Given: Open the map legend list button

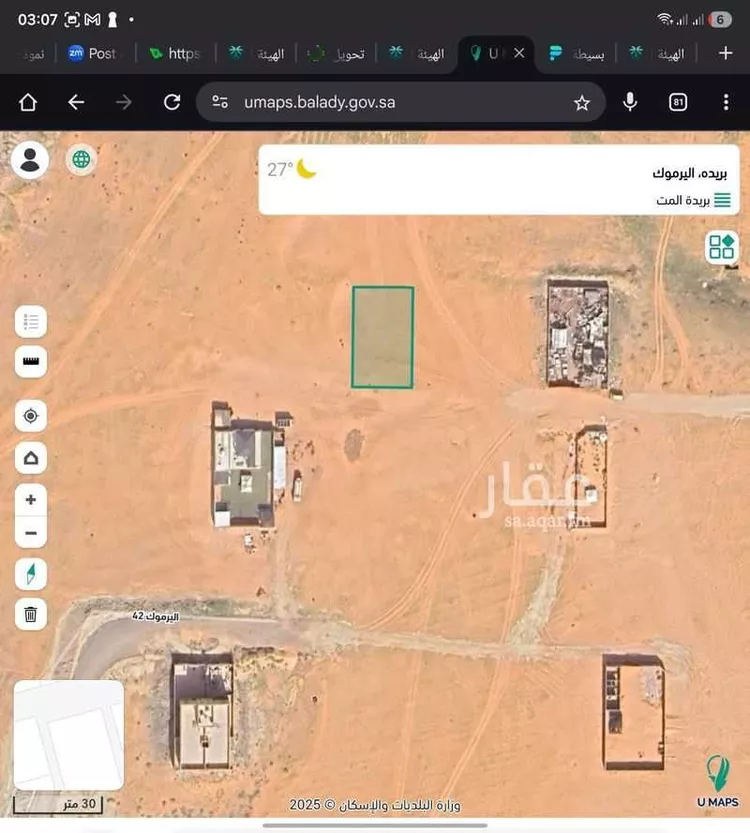Looking at the screenshot, I should click(x=30, y=322).
